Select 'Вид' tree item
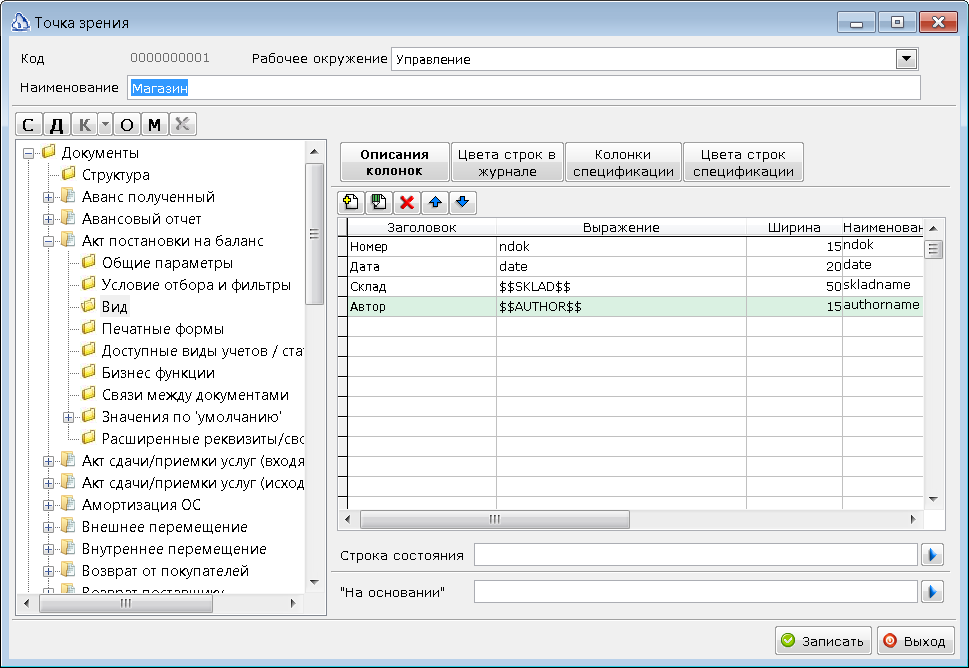Image resolution: width=969 pixels, height=668 pixels. pos(114,307)
